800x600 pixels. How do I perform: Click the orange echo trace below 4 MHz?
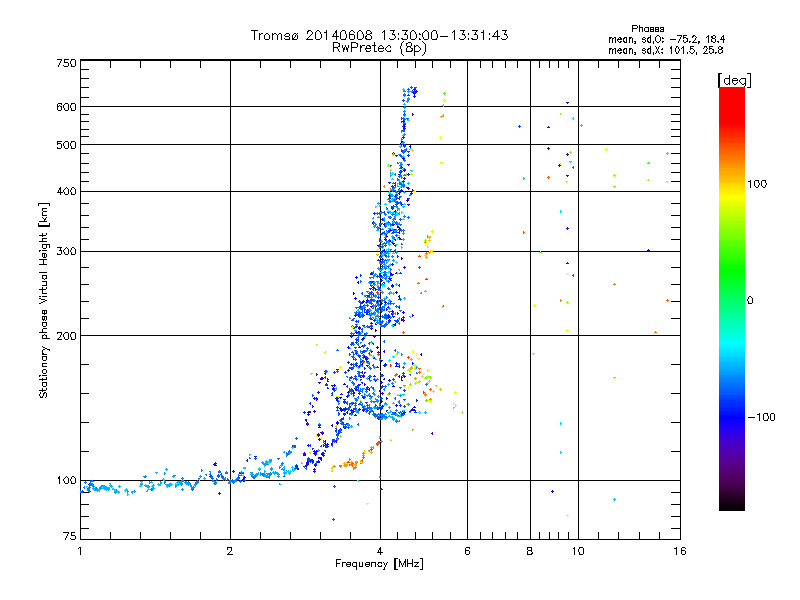[x=356, y=457]
